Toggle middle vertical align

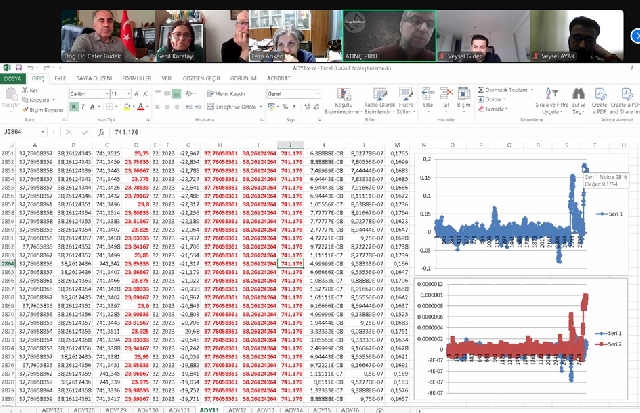tap(167, 93)
